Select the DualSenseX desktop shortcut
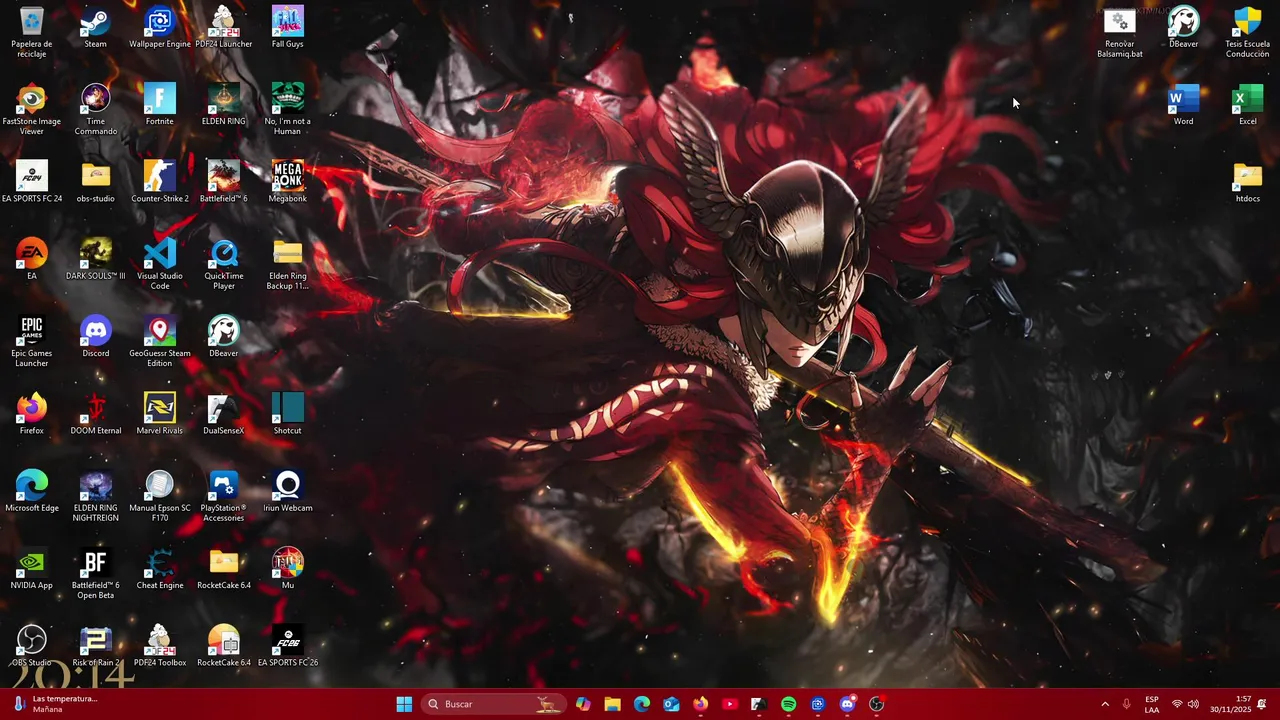The width and height of the screenshot is (1280, 720). pos(223,413)
